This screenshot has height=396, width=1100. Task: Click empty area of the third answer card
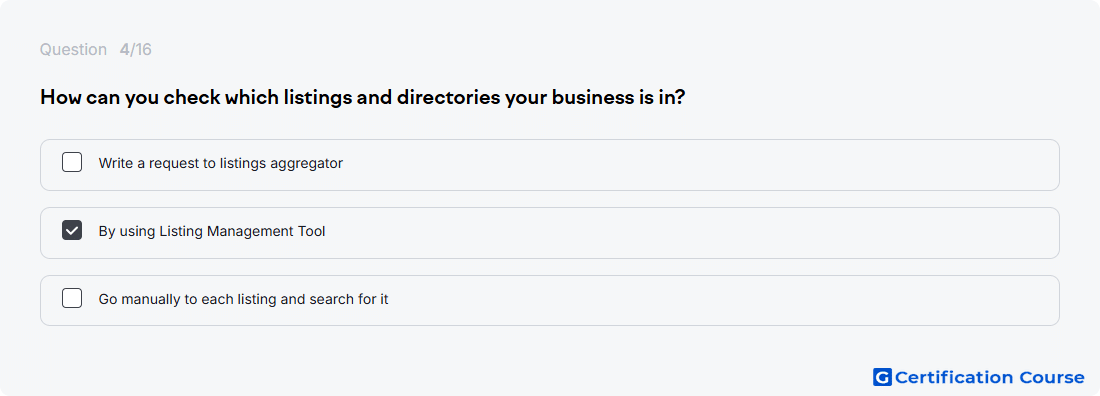tap(702, 301)
